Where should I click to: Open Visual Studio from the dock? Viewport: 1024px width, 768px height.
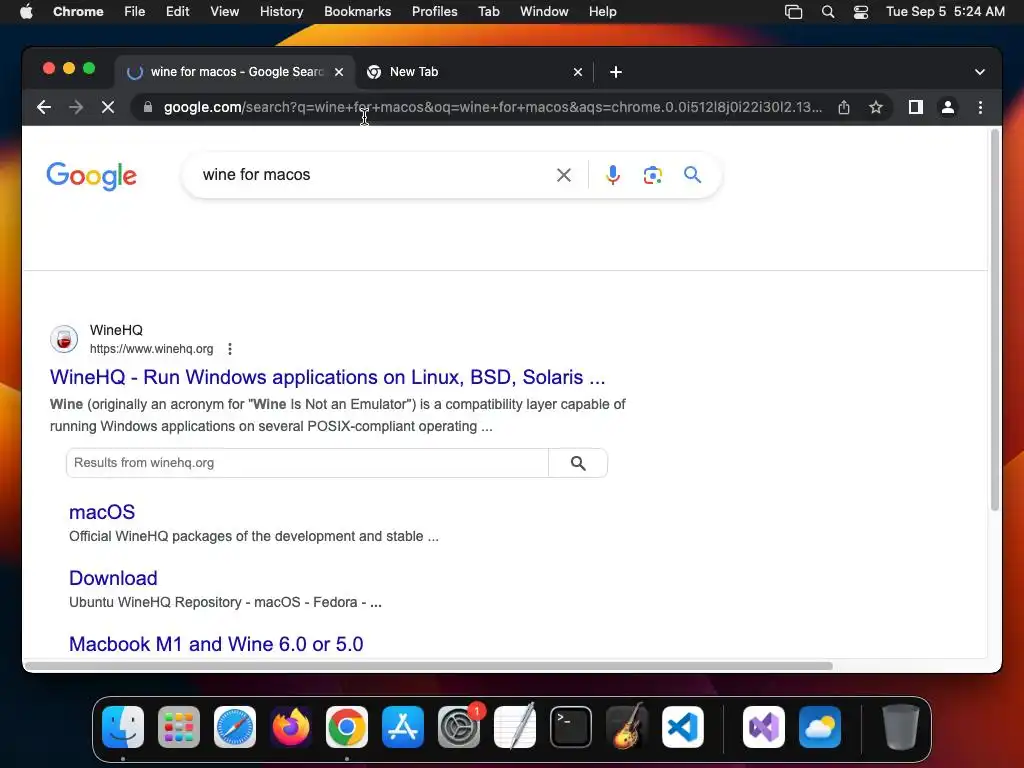(x=763, y=727)
